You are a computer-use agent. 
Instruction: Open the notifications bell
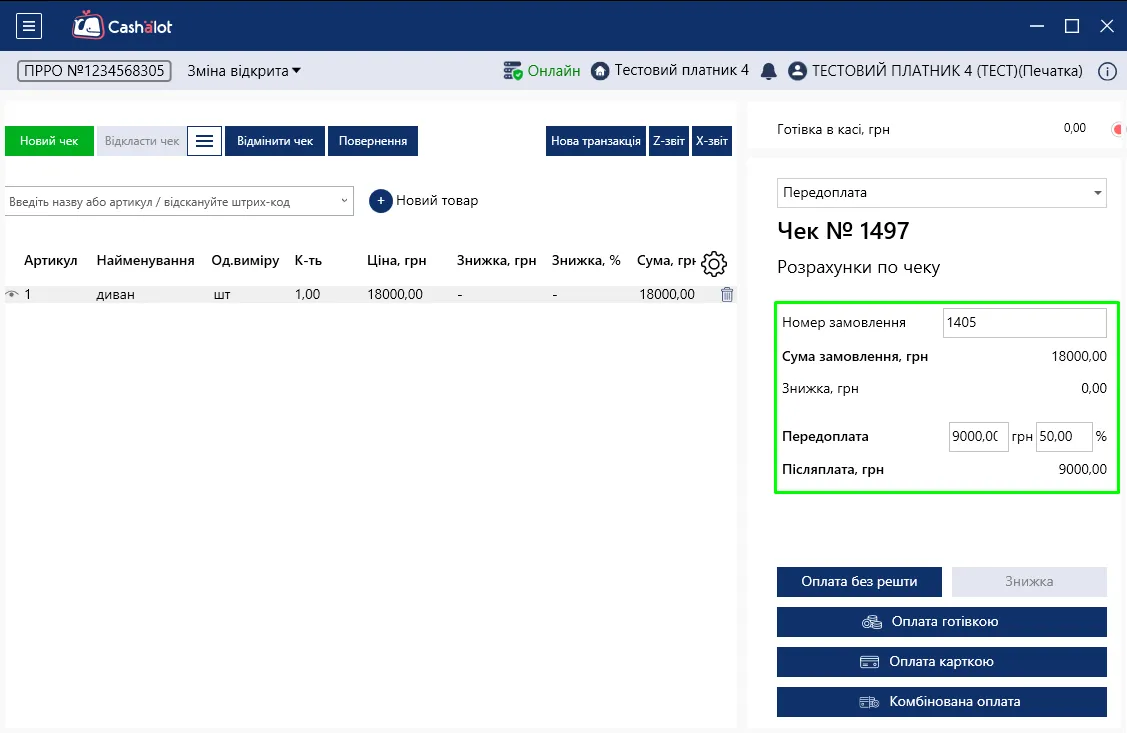pos(768,71)
